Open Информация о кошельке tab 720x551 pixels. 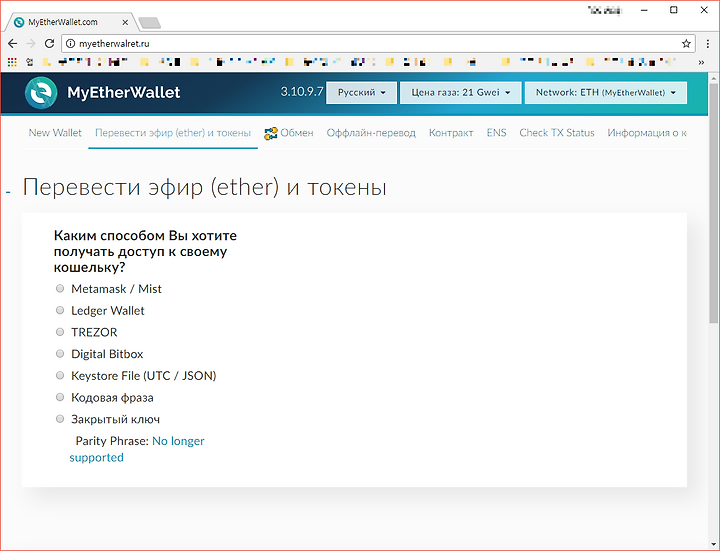pos(647,133)
